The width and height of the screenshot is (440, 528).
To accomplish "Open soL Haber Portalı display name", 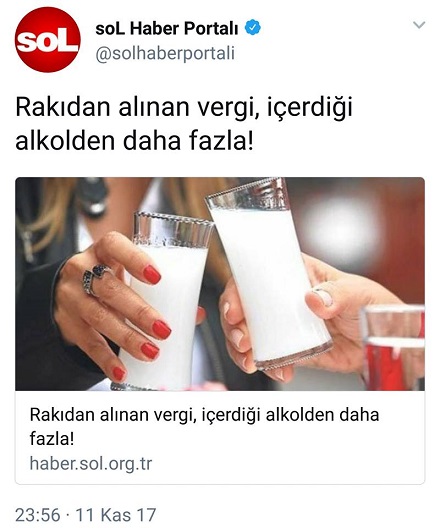I will coord(167,28).
